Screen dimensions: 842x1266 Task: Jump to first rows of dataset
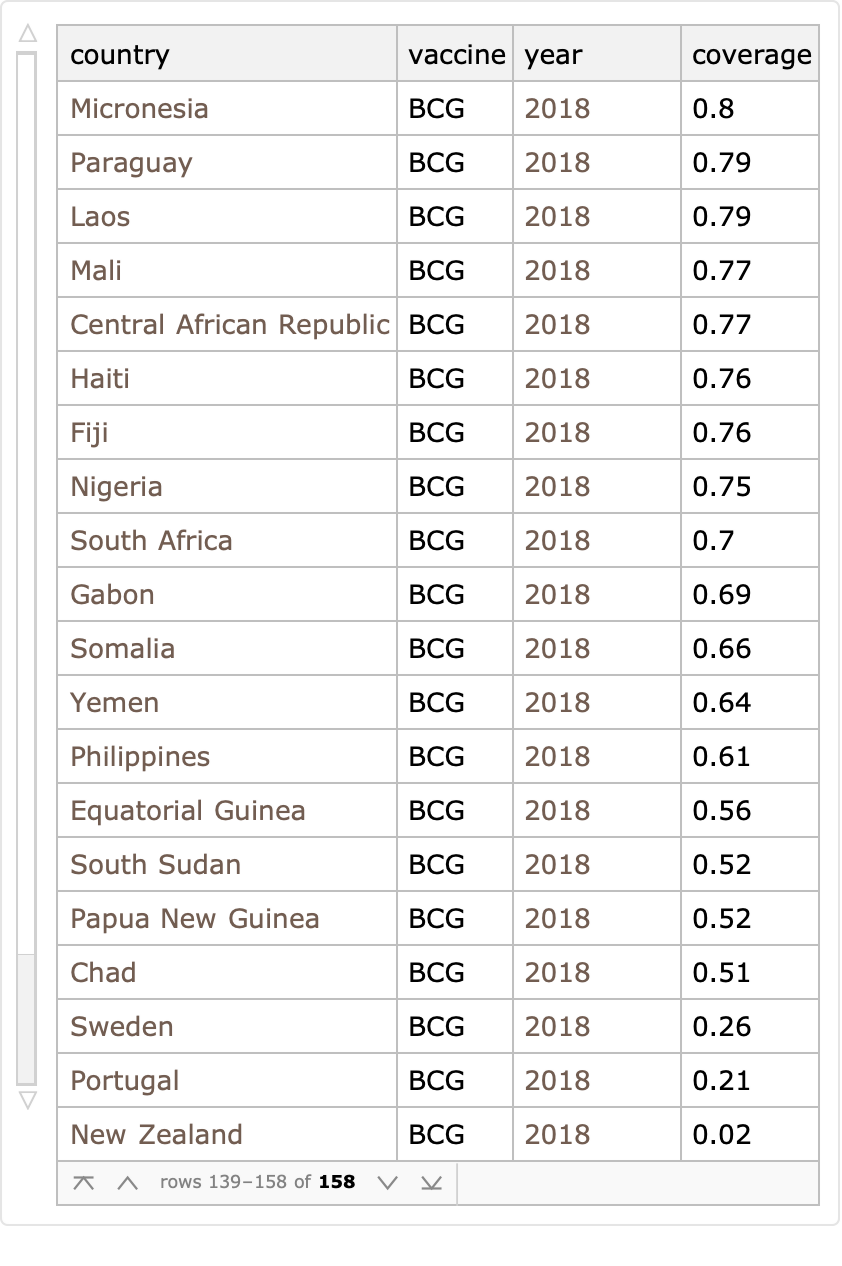click(84, 1183)
